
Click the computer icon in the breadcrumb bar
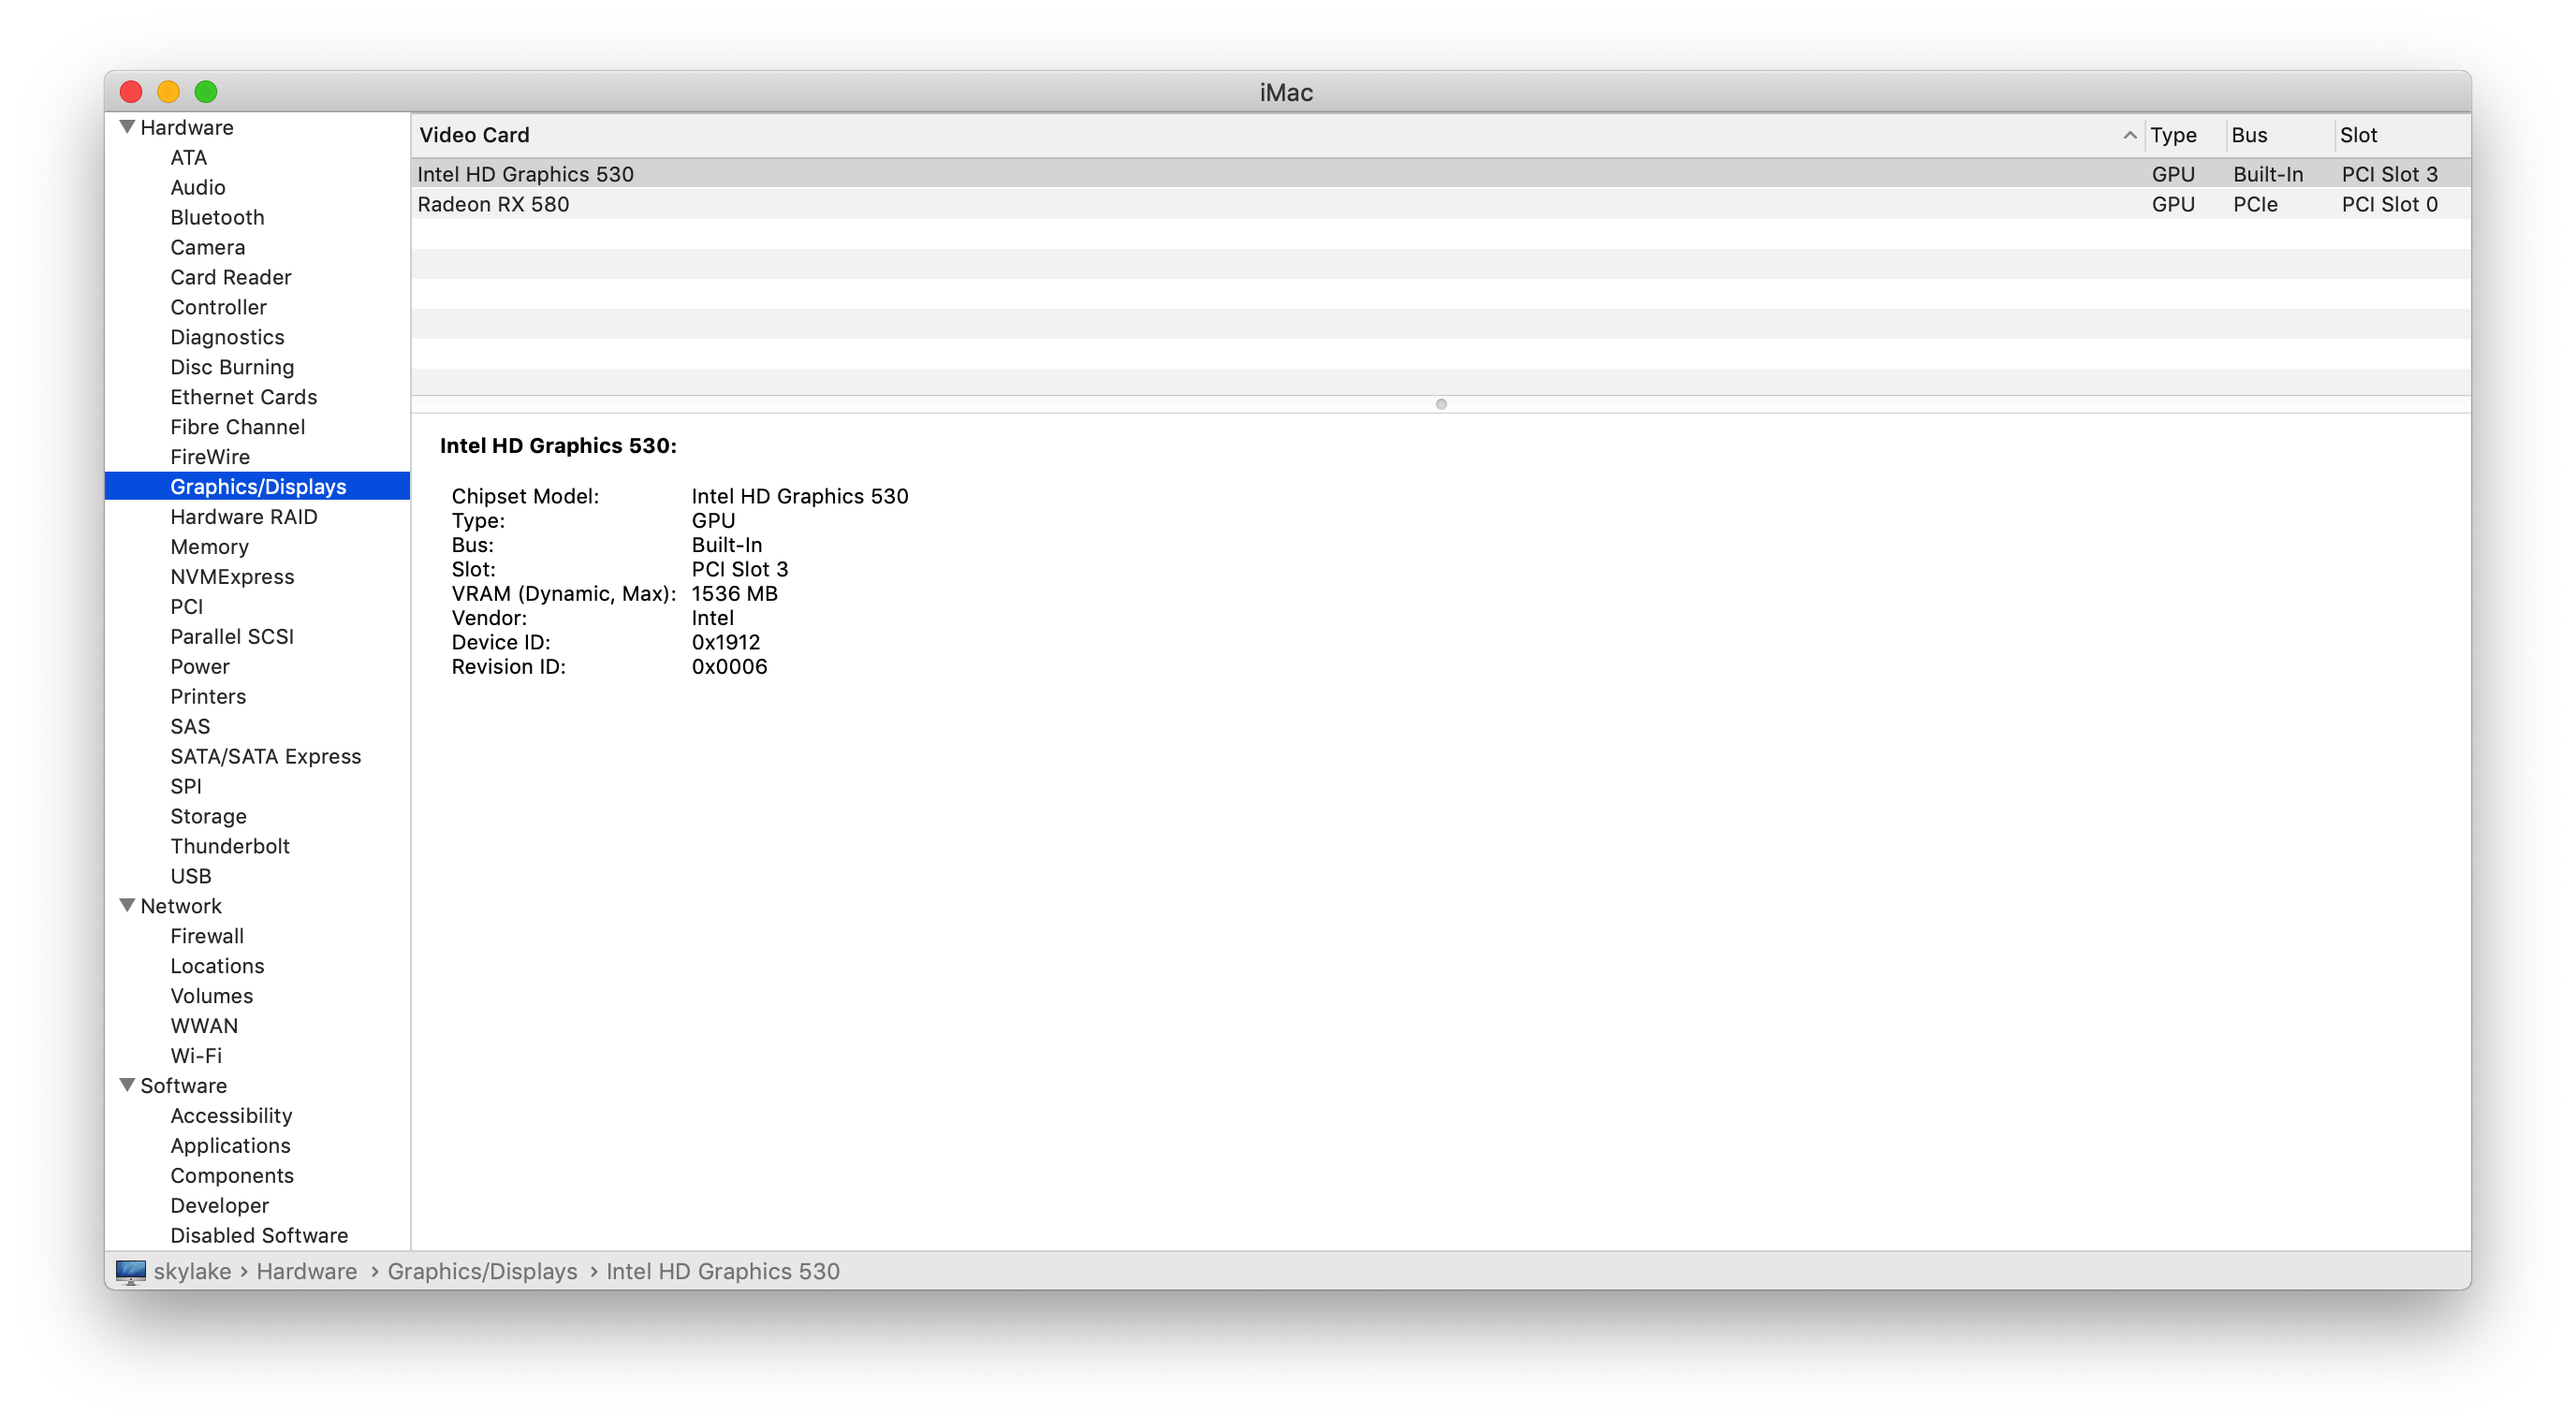pos(131,1271)
